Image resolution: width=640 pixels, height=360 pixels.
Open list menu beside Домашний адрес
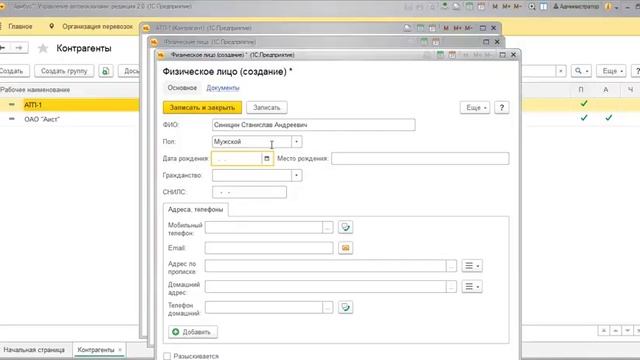pos(472,287)
